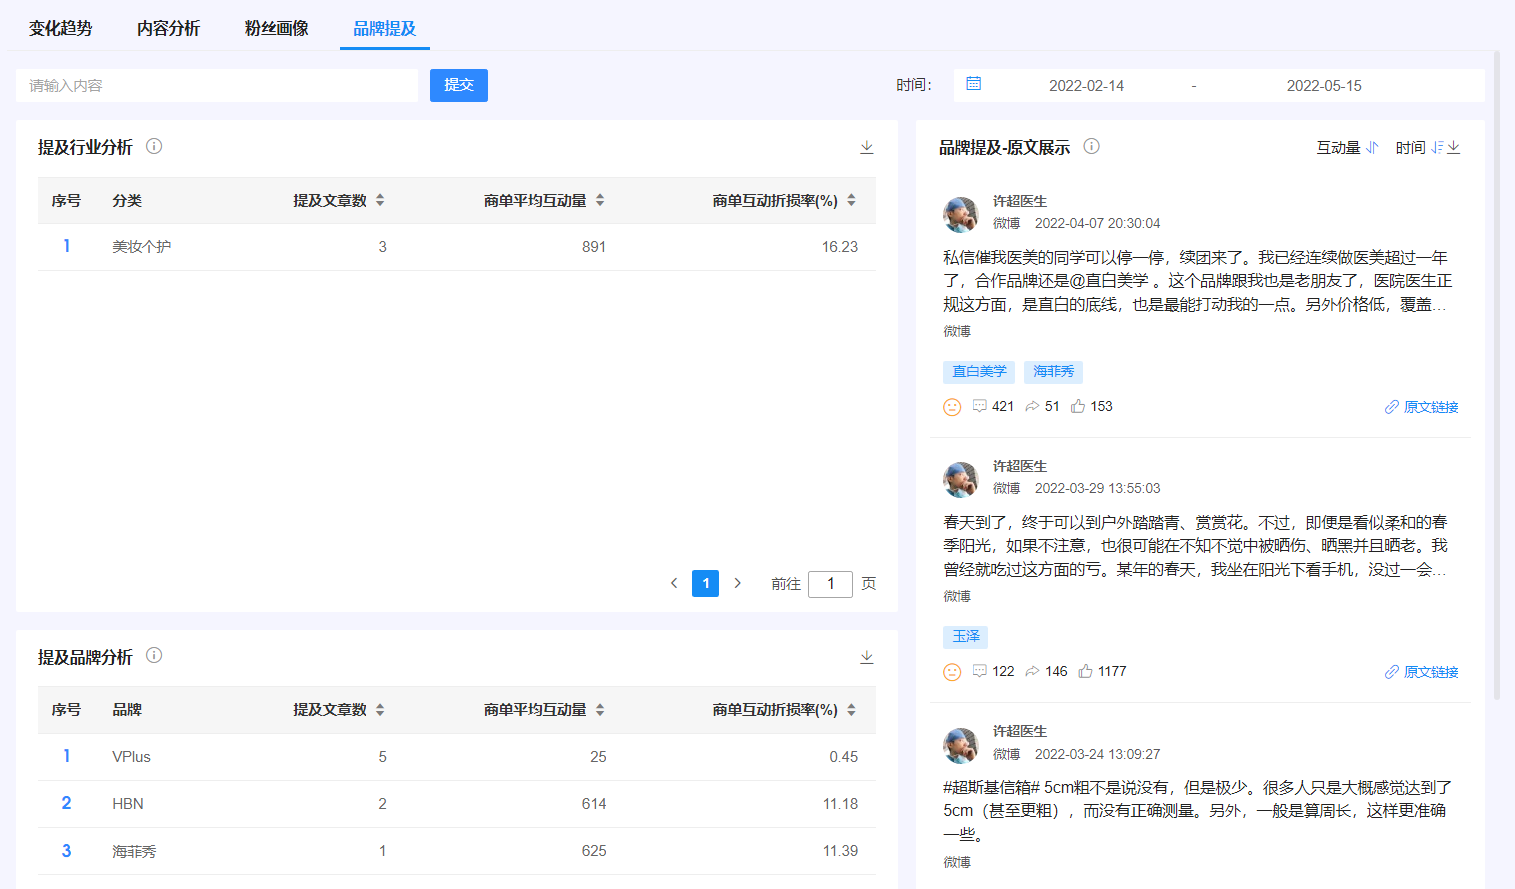
Task: Click the 直白美学 brand tag
Action: pos(979,372)
